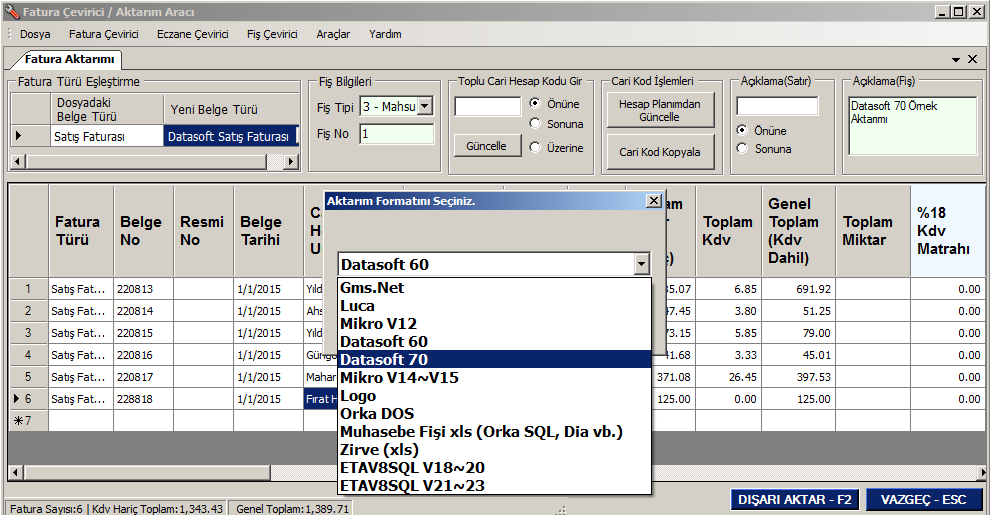Screen dimensions: 990x515
Task: Click Belge No cell 228818
Action: pos(143,399)
